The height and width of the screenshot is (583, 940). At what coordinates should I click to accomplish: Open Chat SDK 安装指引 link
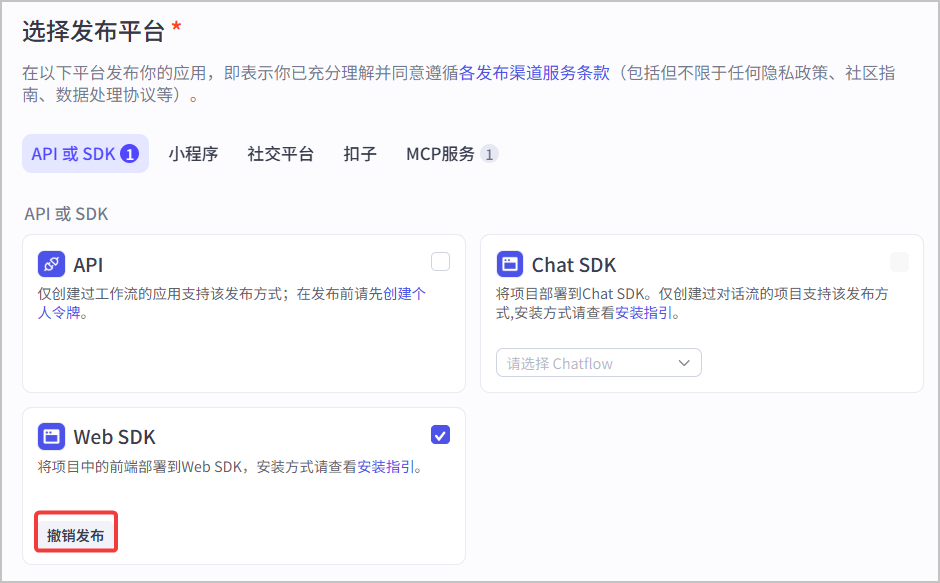(643, 312)
